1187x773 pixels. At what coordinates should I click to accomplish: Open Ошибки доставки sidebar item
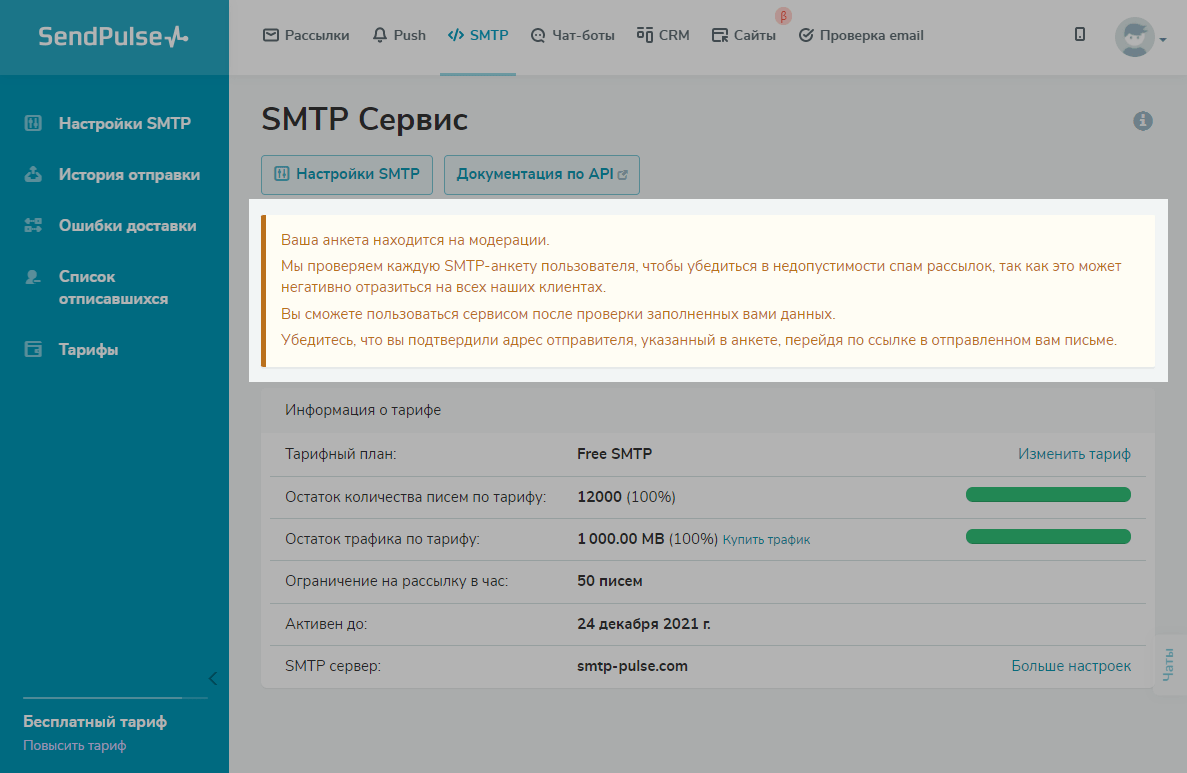point(127,226)
